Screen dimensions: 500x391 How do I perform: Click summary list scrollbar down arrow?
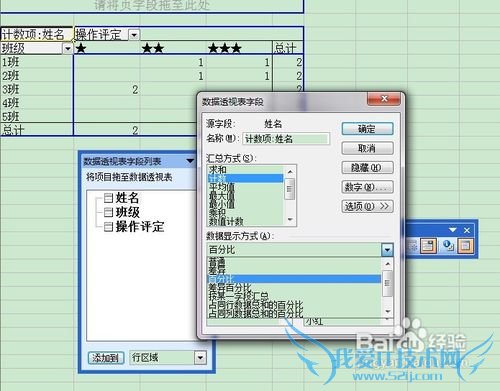[290, 220]
